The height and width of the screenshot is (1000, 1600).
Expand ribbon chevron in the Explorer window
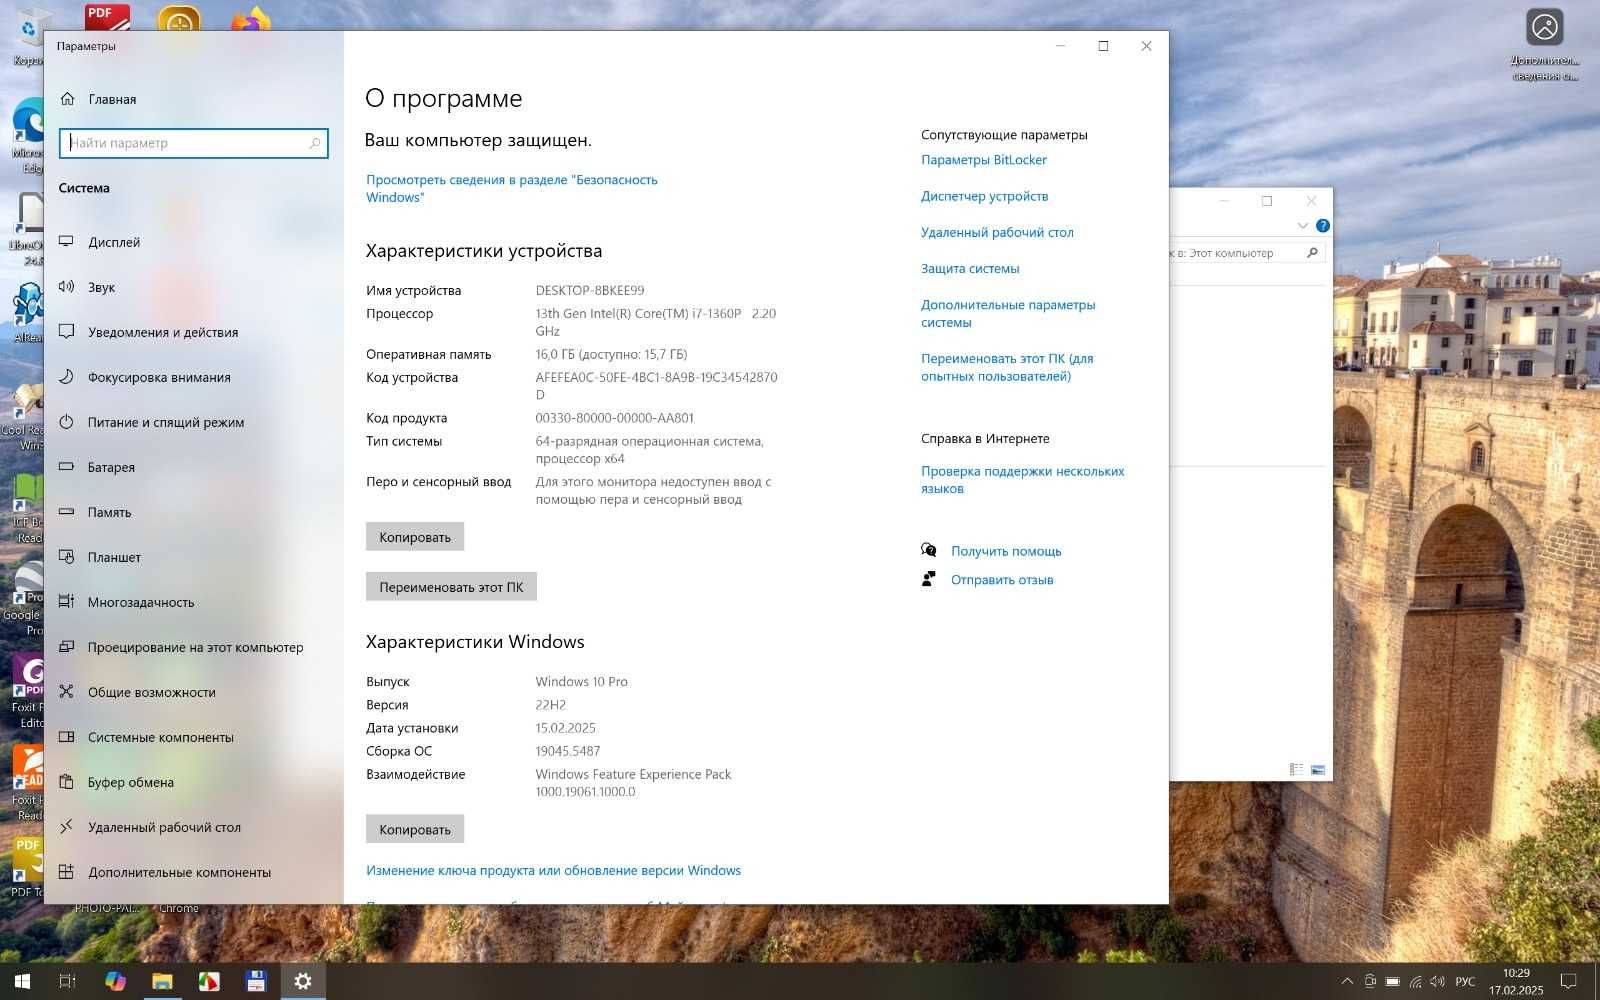coord(1302,226)
